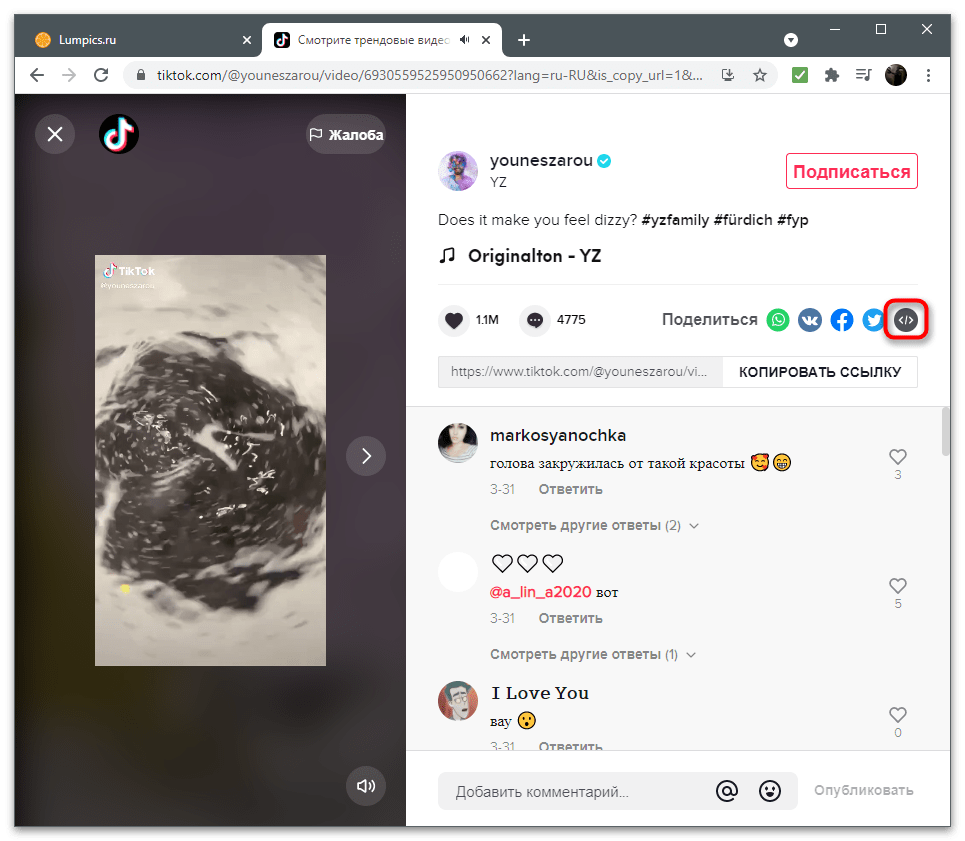Open the emoji picker in the comment box

point(769,791)
